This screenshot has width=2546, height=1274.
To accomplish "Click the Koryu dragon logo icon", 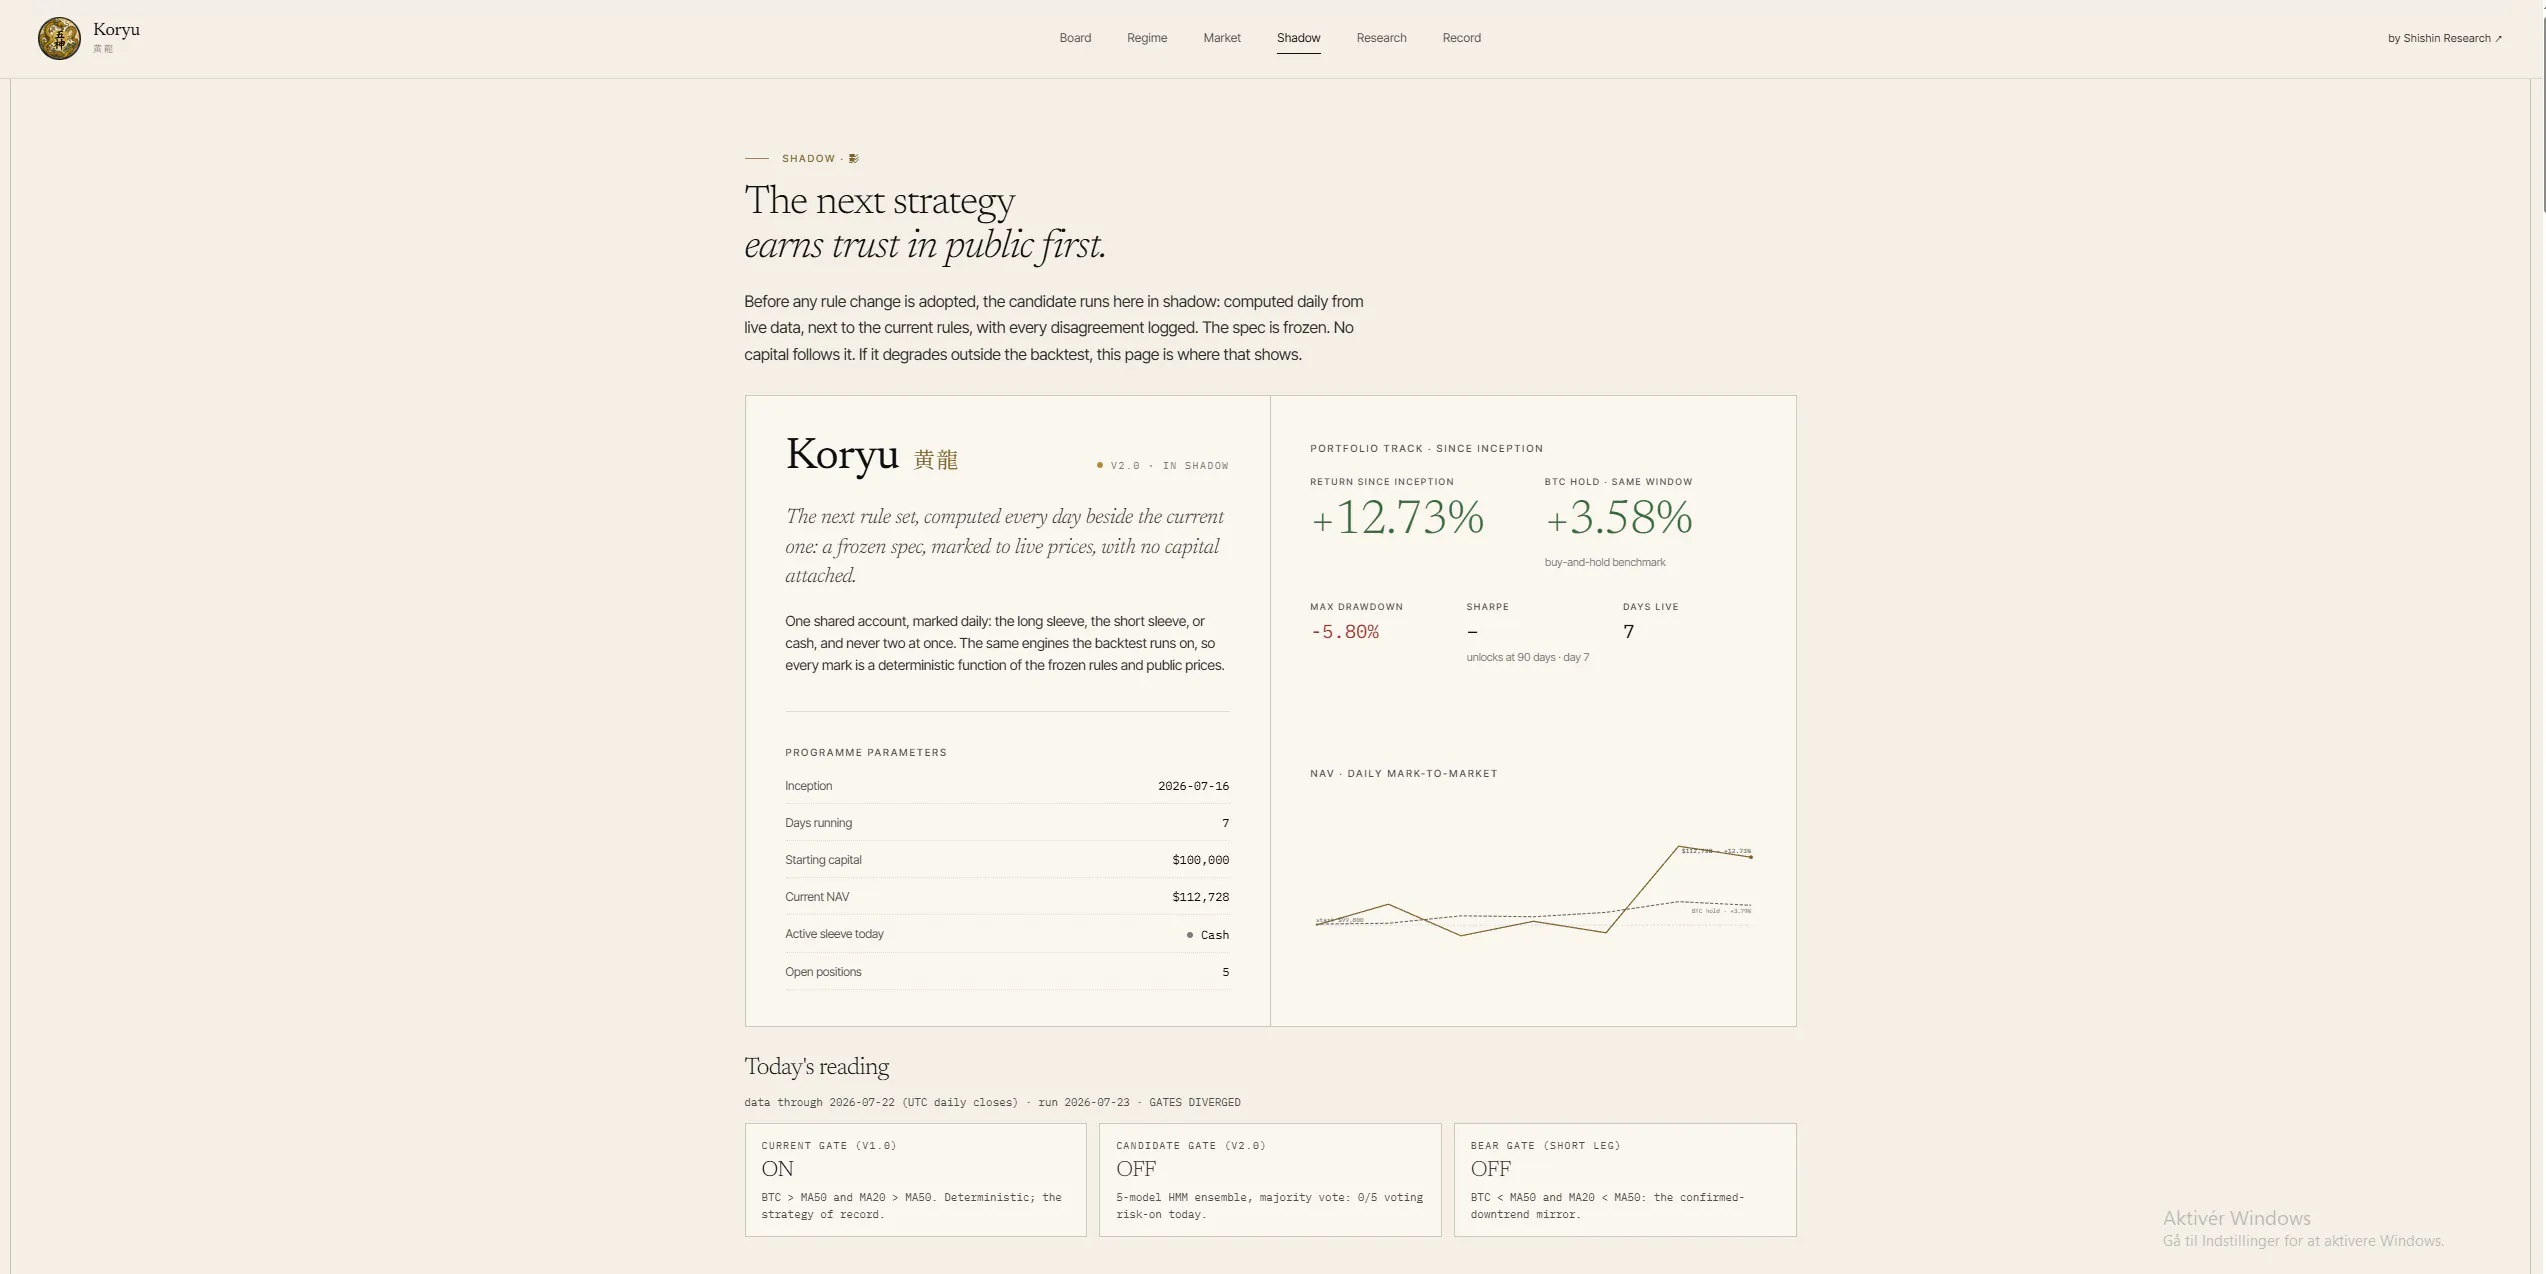I will point(59,38).
